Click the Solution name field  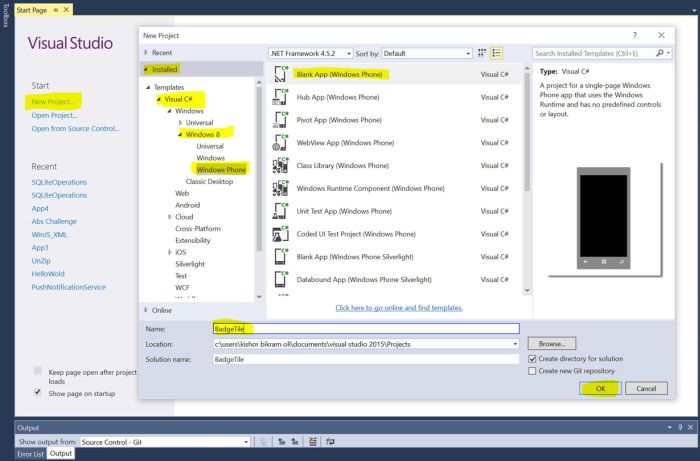(x=366, y=359)
